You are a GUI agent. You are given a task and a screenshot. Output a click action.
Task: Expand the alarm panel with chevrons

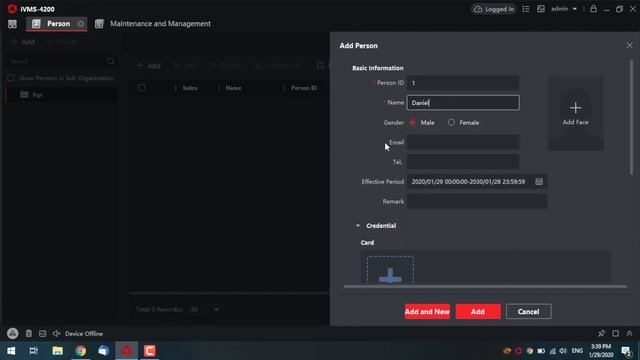pyautogui.click(x=629, y=333)
